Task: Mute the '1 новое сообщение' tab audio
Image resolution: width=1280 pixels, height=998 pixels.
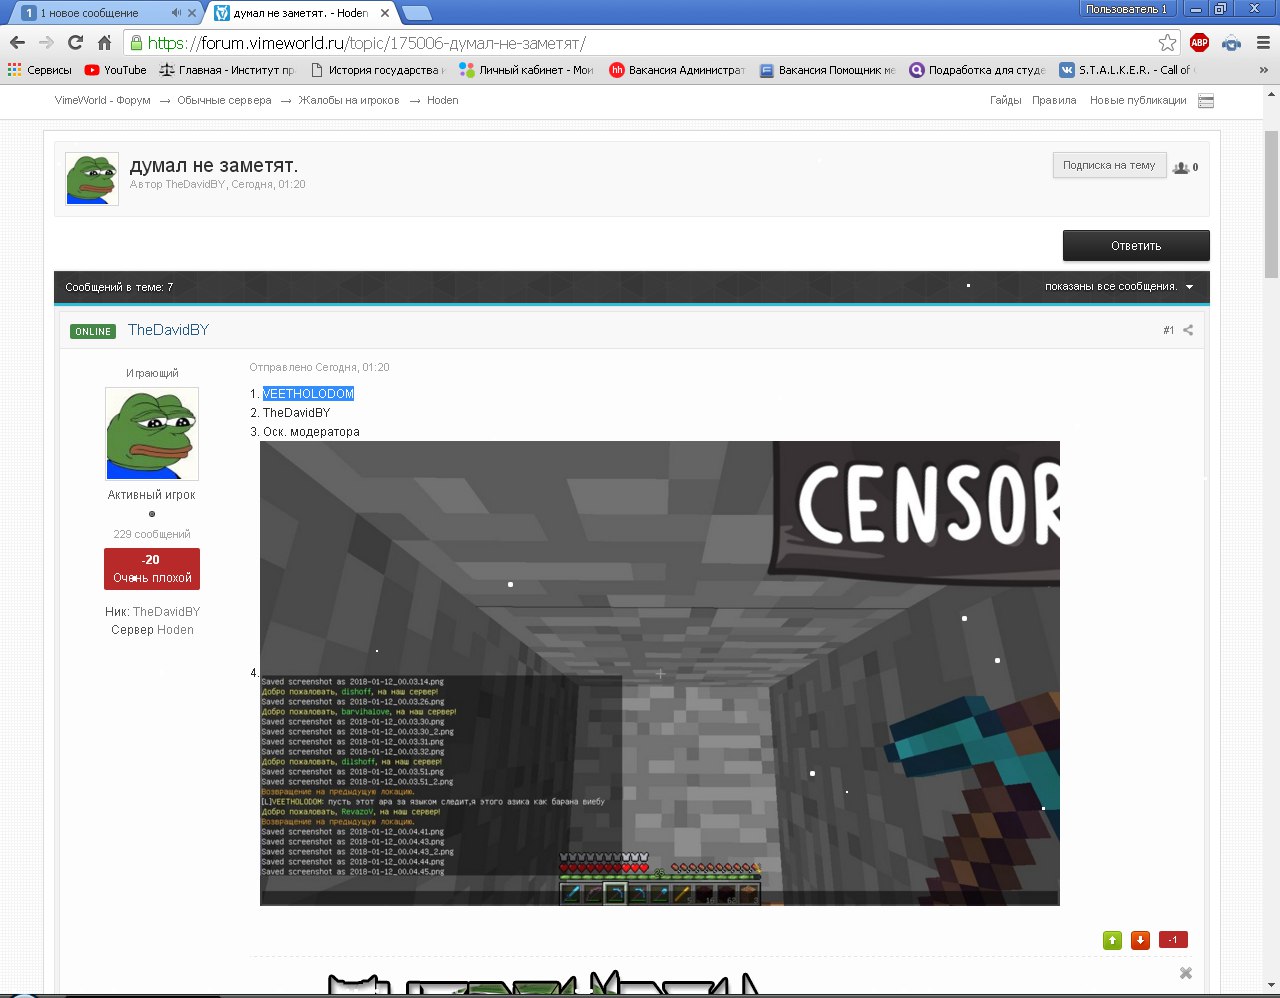Action: click(176, 13)
